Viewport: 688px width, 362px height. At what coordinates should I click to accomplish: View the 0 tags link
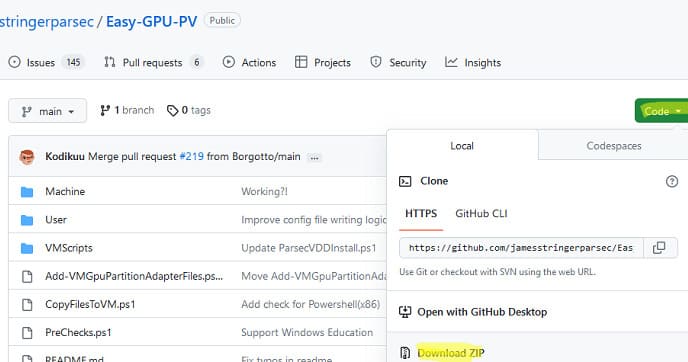[189, 110]
